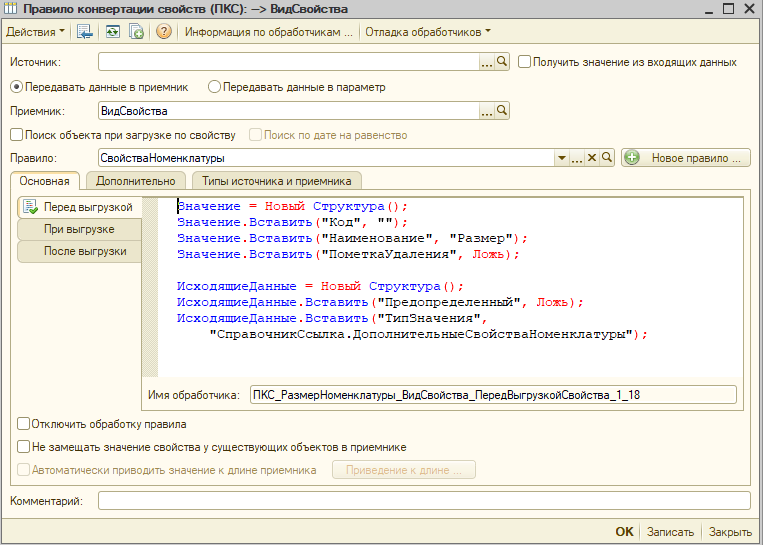Maximize the ПКС rule window
Image resolution: width=763 pixels, height=545 pixels.
coord(728,9)
